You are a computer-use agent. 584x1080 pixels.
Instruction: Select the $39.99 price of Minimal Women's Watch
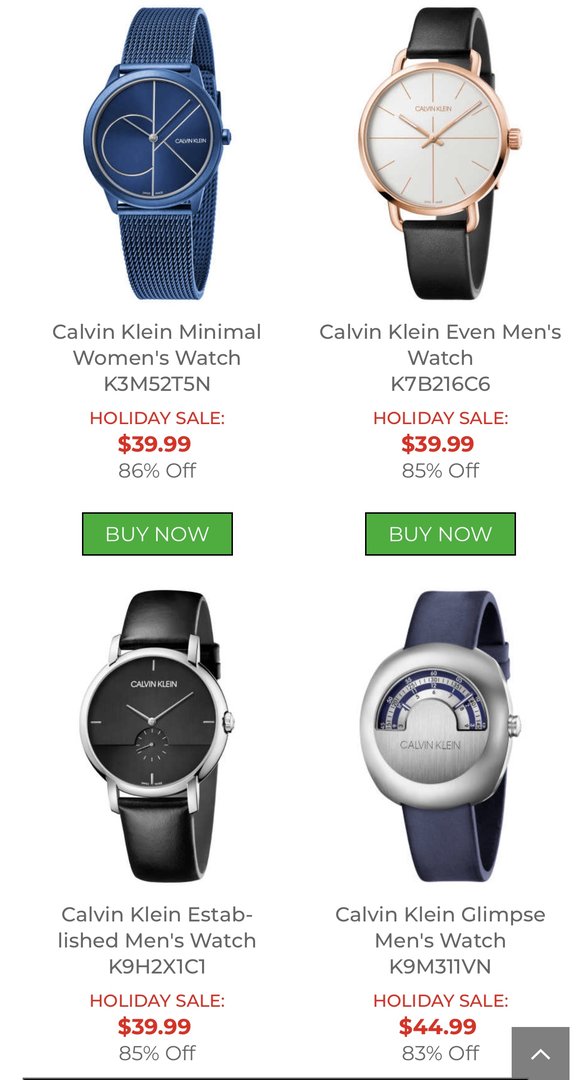[x=154, y=444]
